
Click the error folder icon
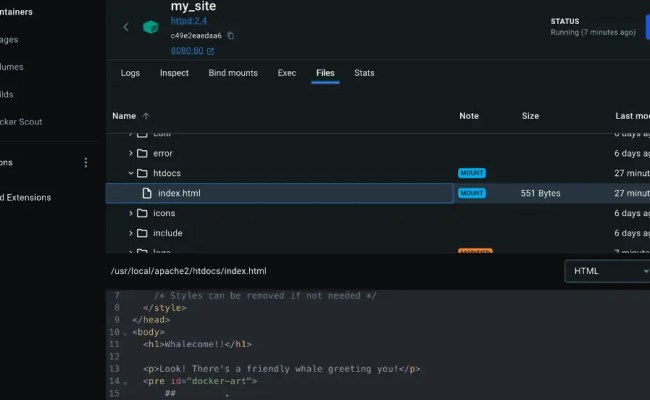pyautogui.click(x=142, y=153)
